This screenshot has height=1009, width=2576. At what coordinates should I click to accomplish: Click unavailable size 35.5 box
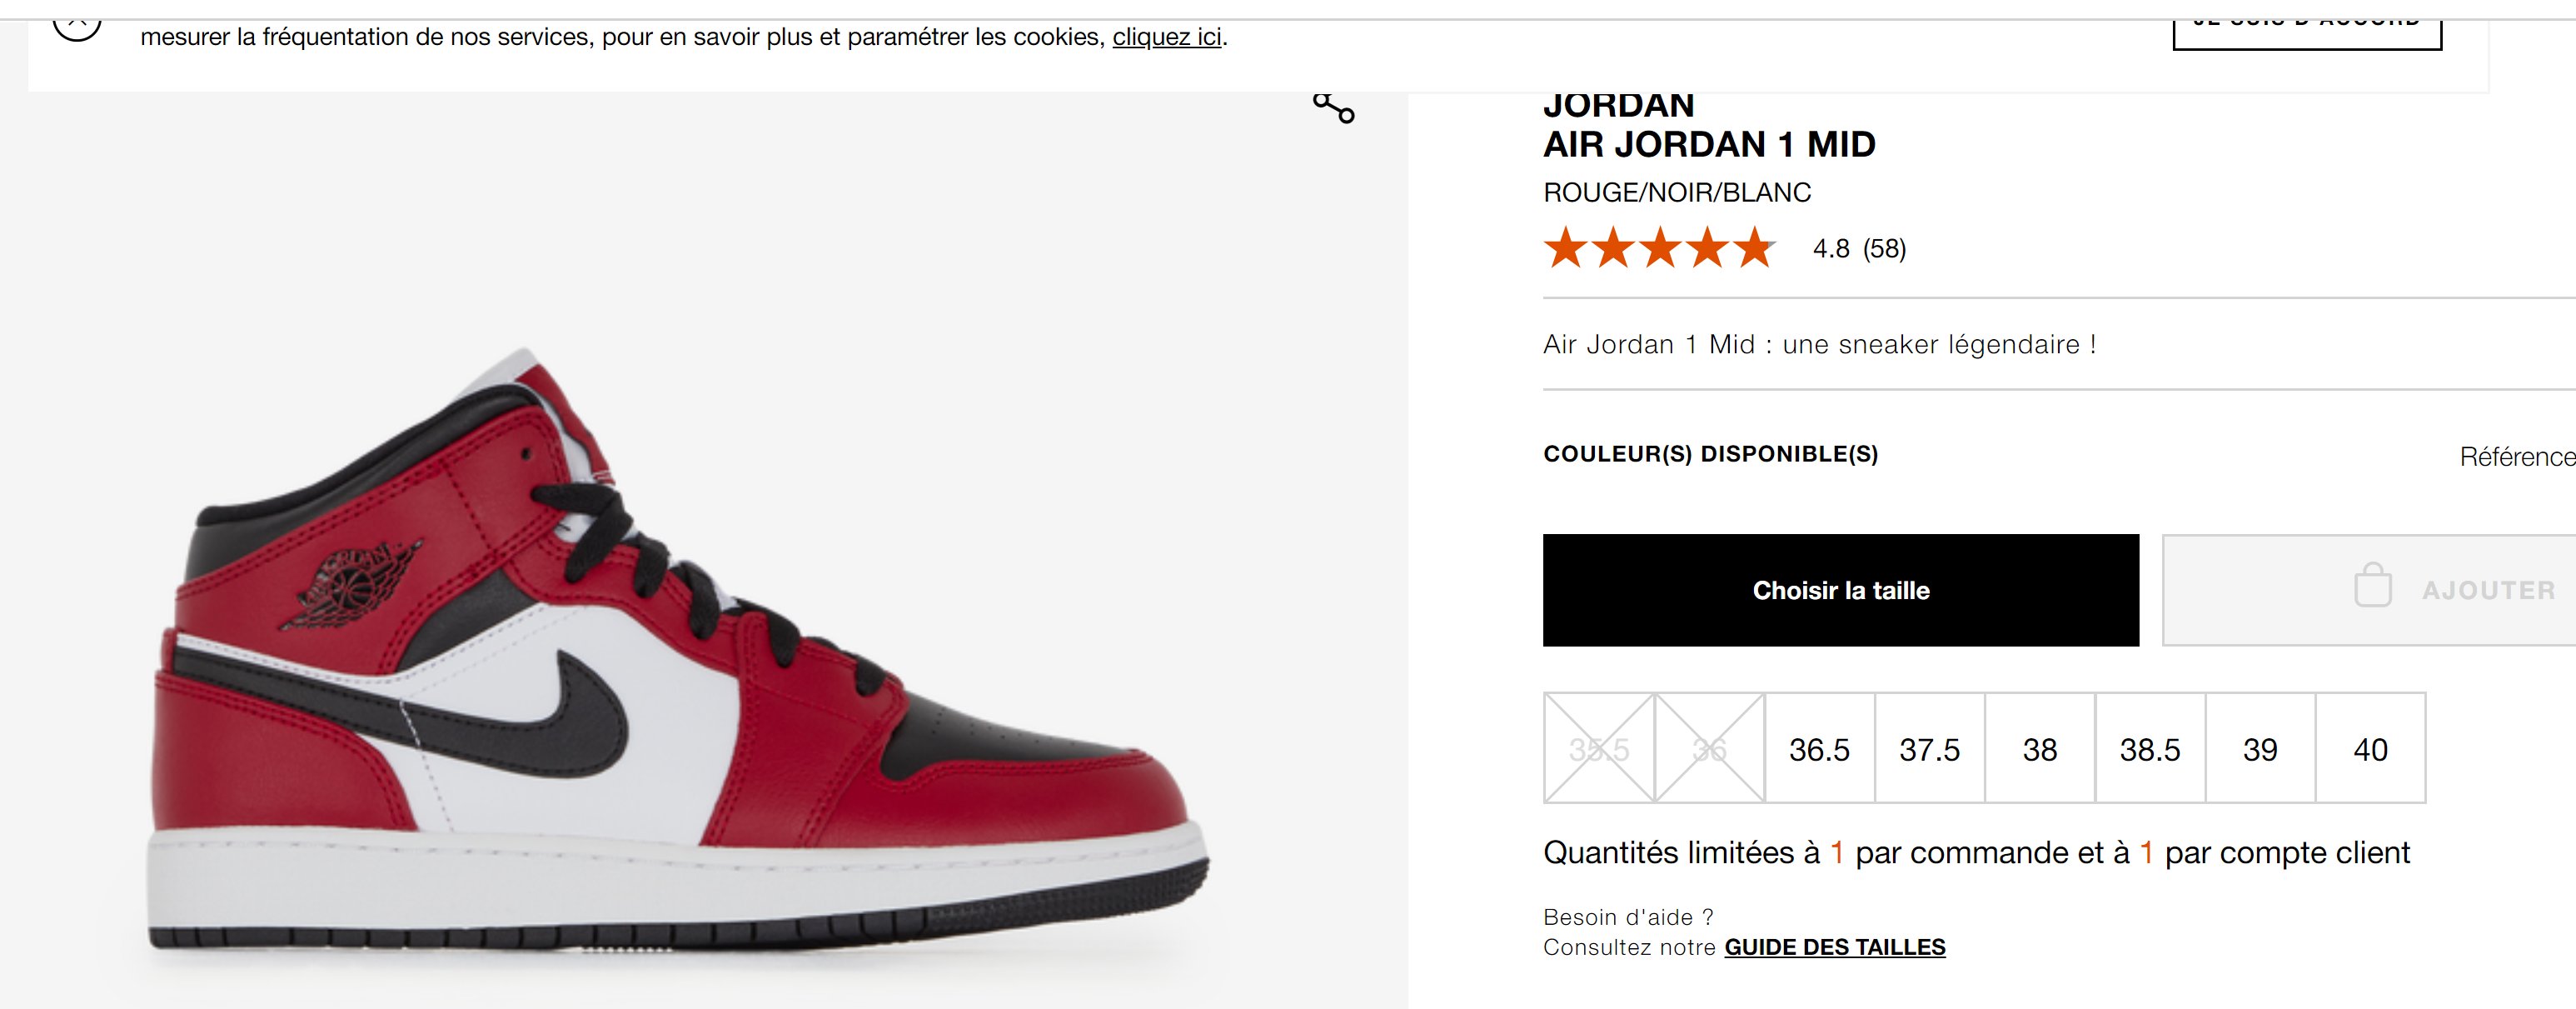1599,748
